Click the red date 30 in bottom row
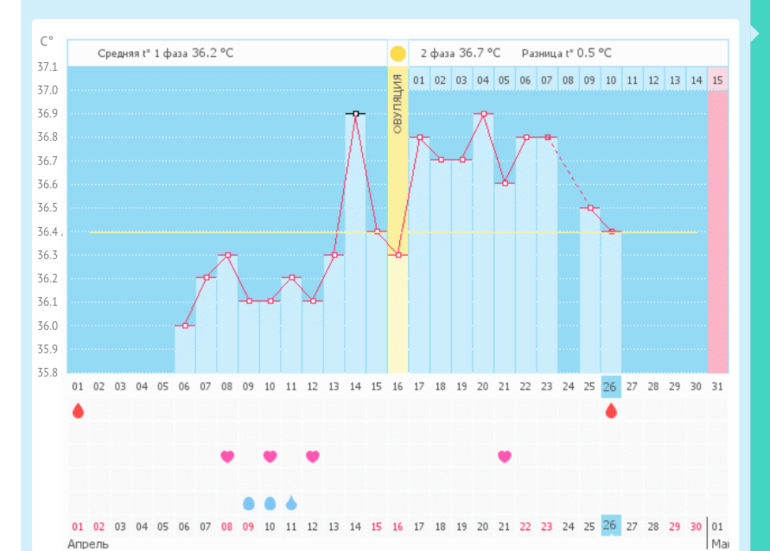 point(696,526)
